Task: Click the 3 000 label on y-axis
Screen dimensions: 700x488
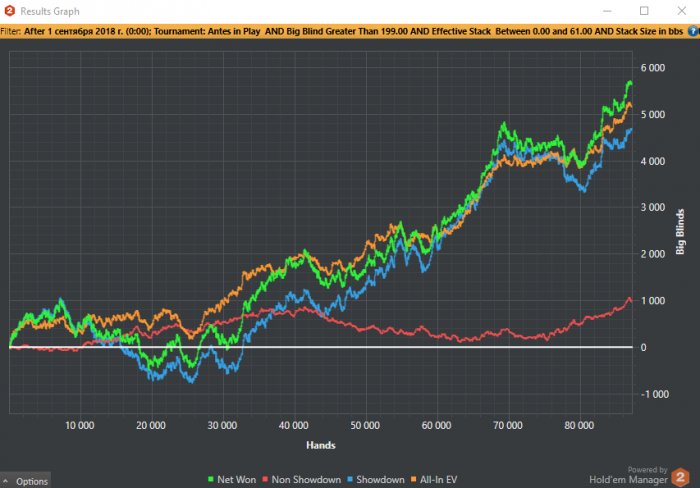Action: pyautogui.click(x=652, y=207)
